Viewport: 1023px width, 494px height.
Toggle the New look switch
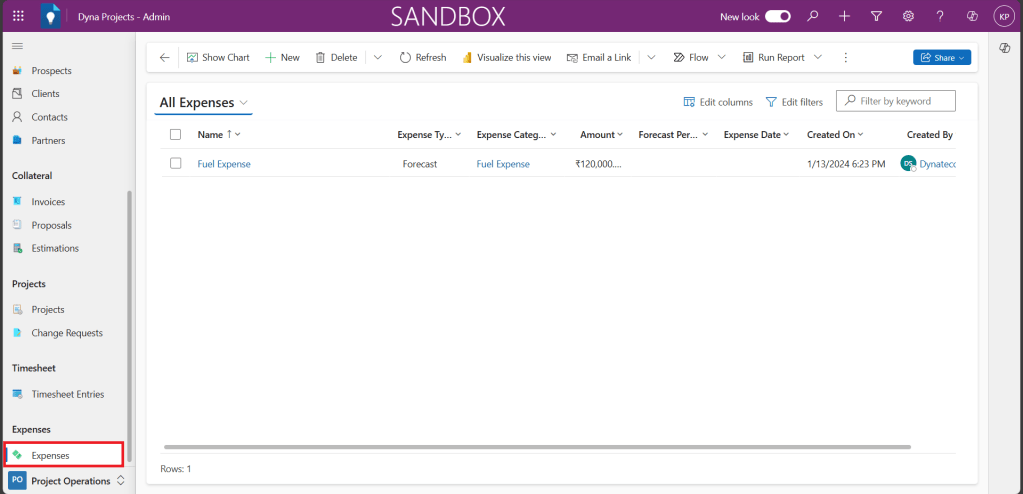coord(778,16)
